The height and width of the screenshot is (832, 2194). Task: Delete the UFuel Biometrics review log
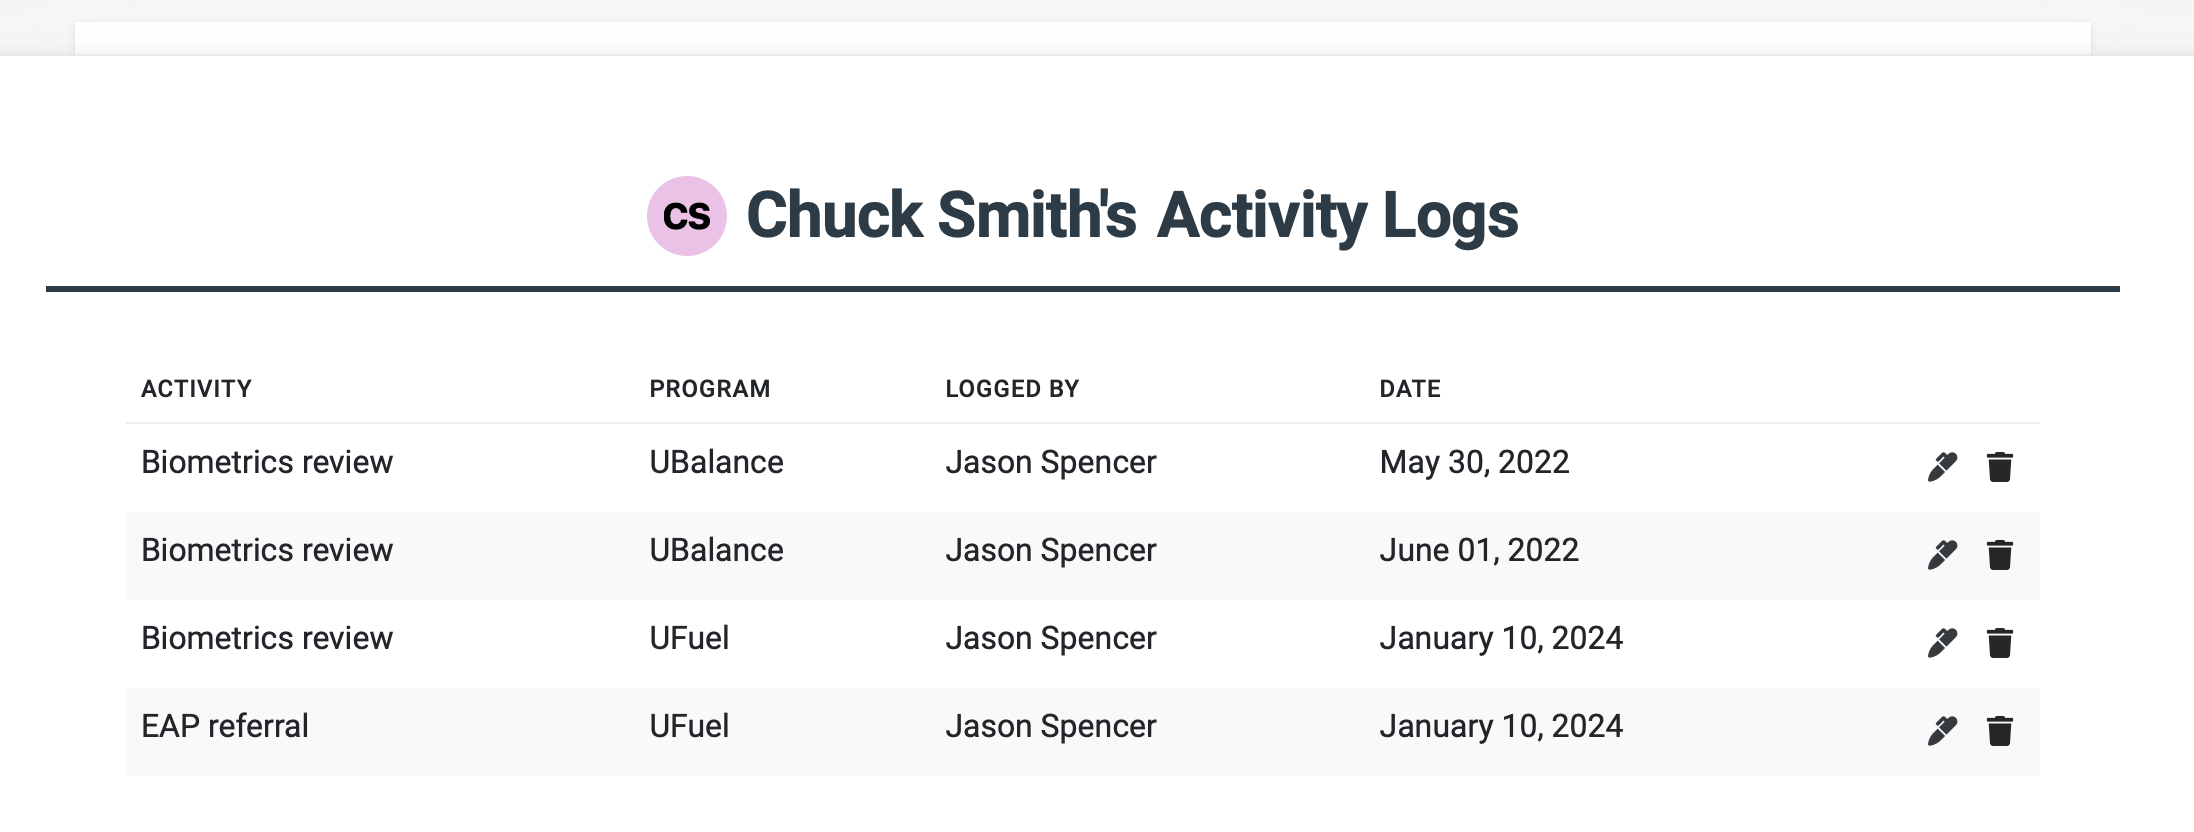click(1999, 642)
